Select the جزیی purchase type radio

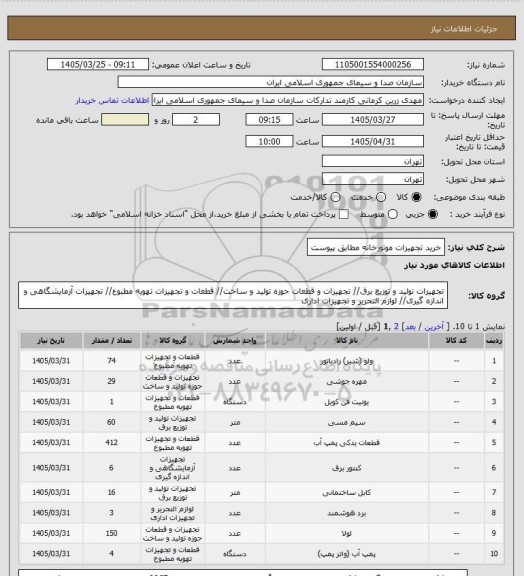(433, 214)
